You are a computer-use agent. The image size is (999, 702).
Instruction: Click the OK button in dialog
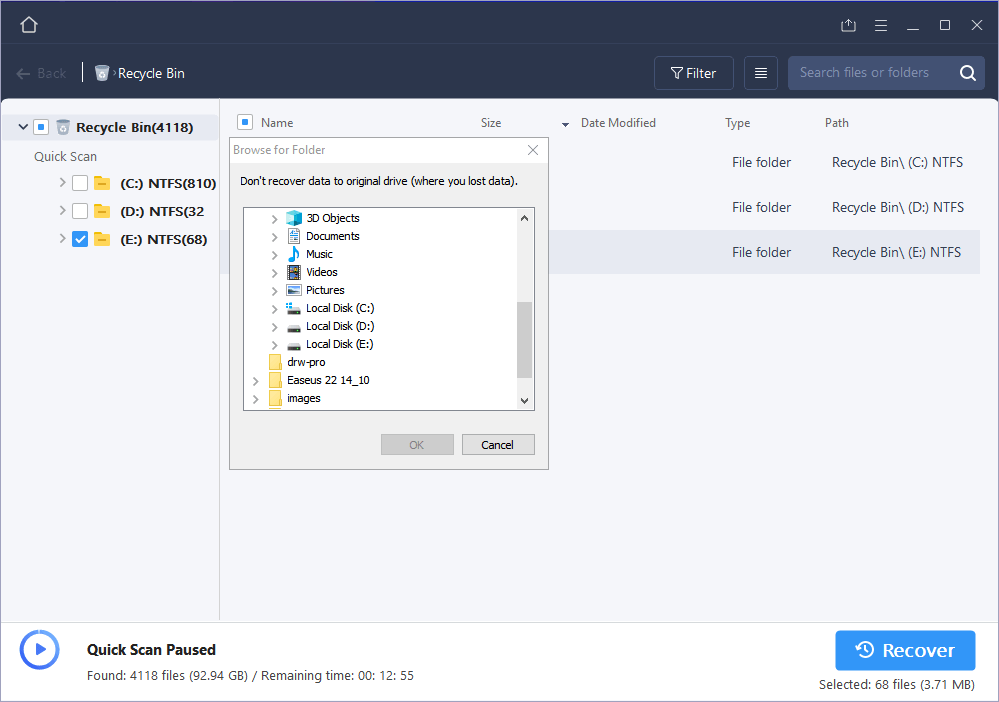tap(417, 445)
